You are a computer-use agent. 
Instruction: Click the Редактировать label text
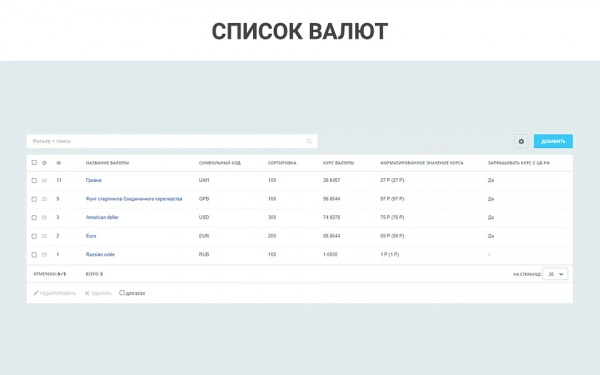click(58, 293)
